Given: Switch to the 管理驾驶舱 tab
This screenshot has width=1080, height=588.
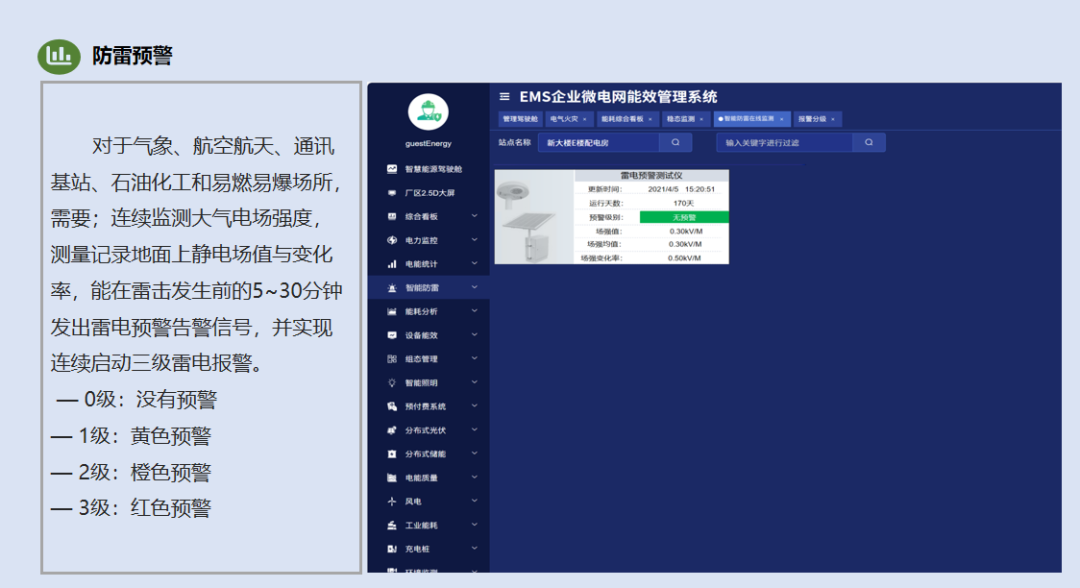Looking at the screenshot, I should pos(520,119).
